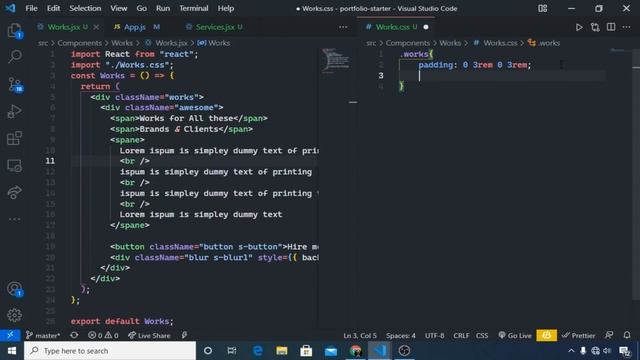The image size is (640, 360).
Task: Open the Help menu
Action: (x=226, y=8)
